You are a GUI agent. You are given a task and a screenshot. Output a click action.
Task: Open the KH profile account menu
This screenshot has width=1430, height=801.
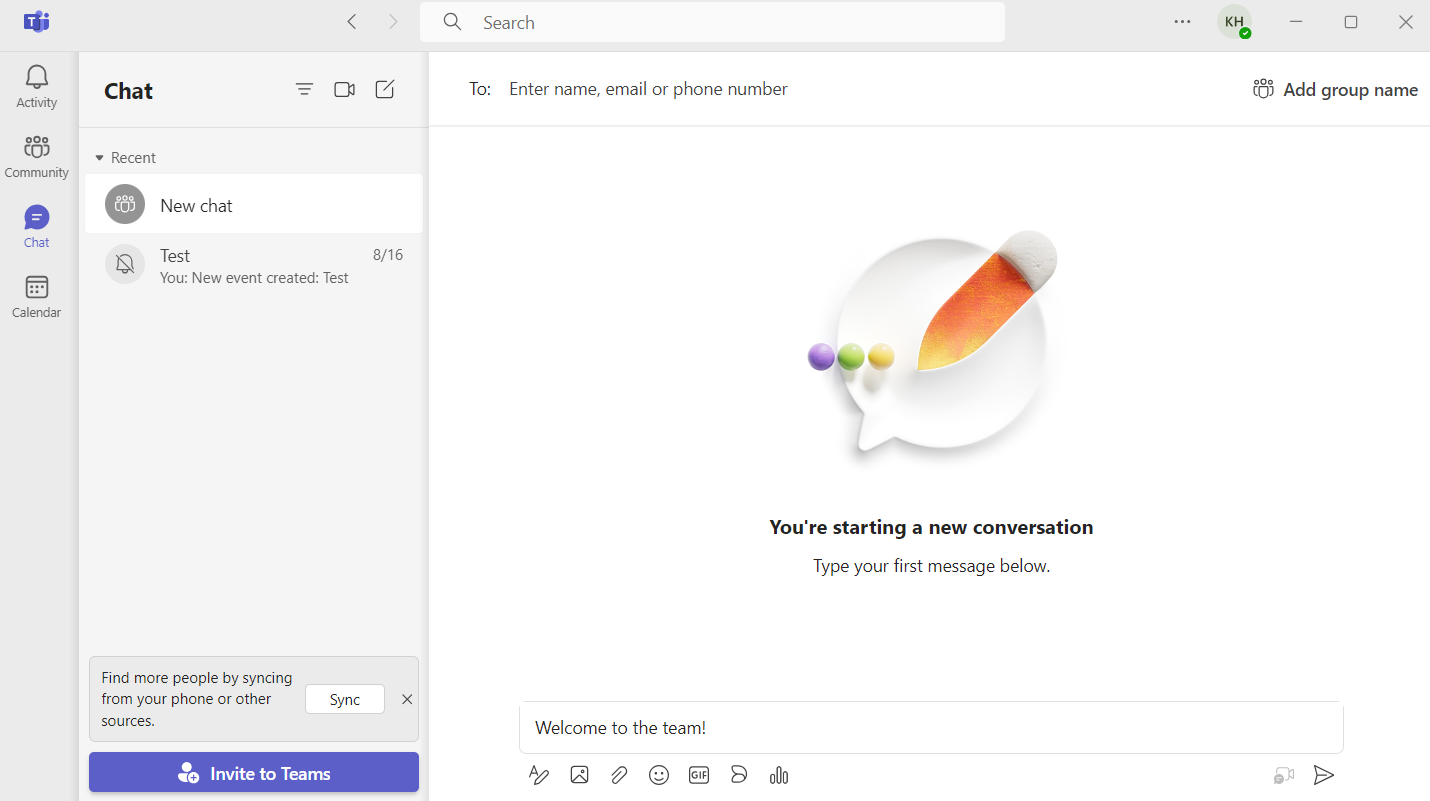(x=1235, y=22)
